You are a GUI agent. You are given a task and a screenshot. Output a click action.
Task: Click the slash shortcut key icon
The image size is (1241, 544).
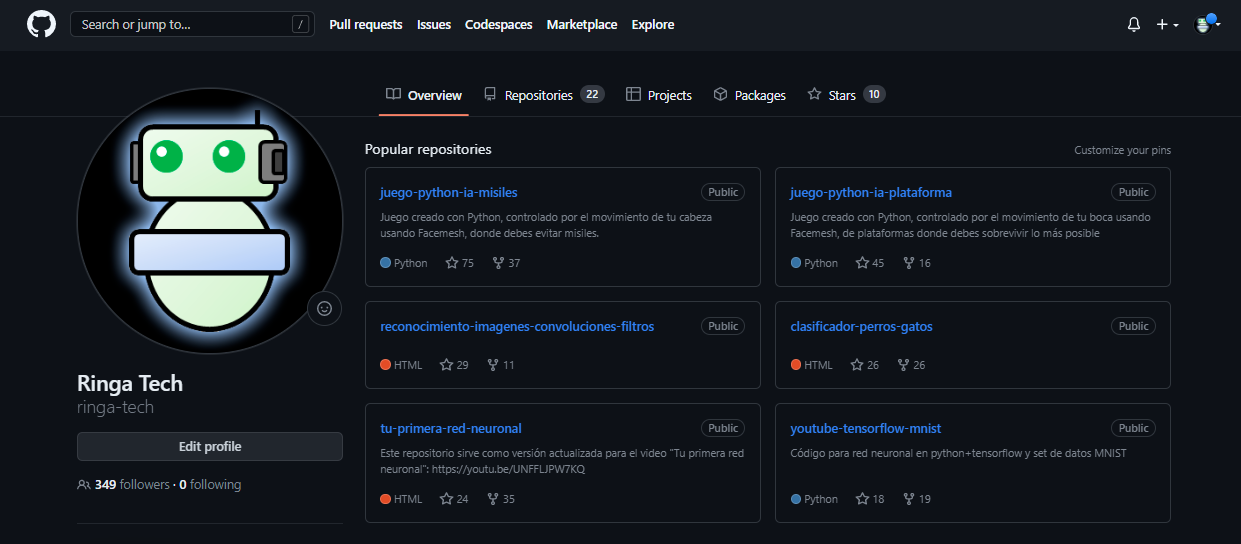click(300, 25)
